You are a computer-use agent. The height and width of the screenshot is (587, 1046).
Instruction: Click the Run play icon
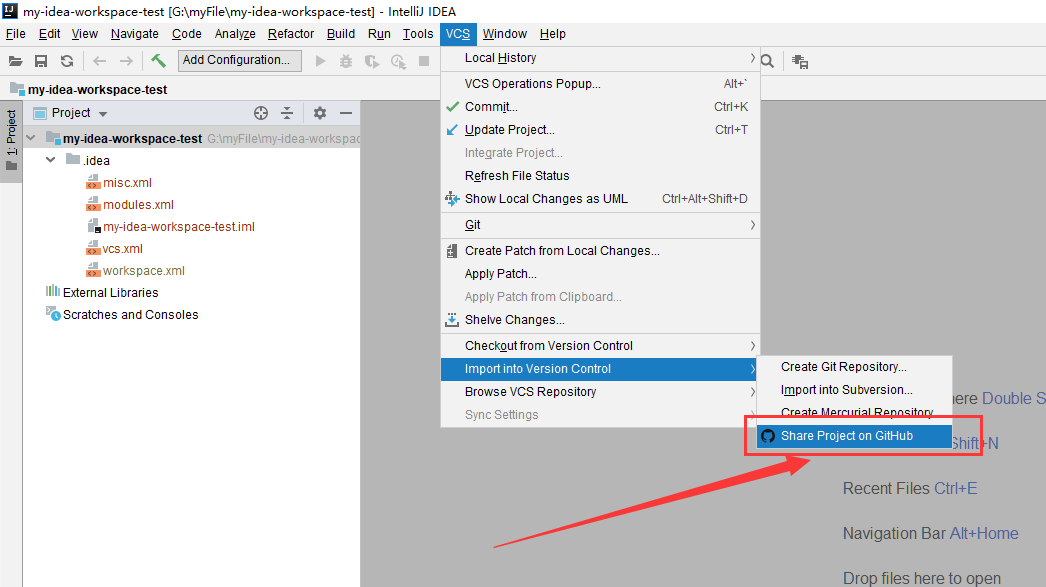click(x=320, y=61)
